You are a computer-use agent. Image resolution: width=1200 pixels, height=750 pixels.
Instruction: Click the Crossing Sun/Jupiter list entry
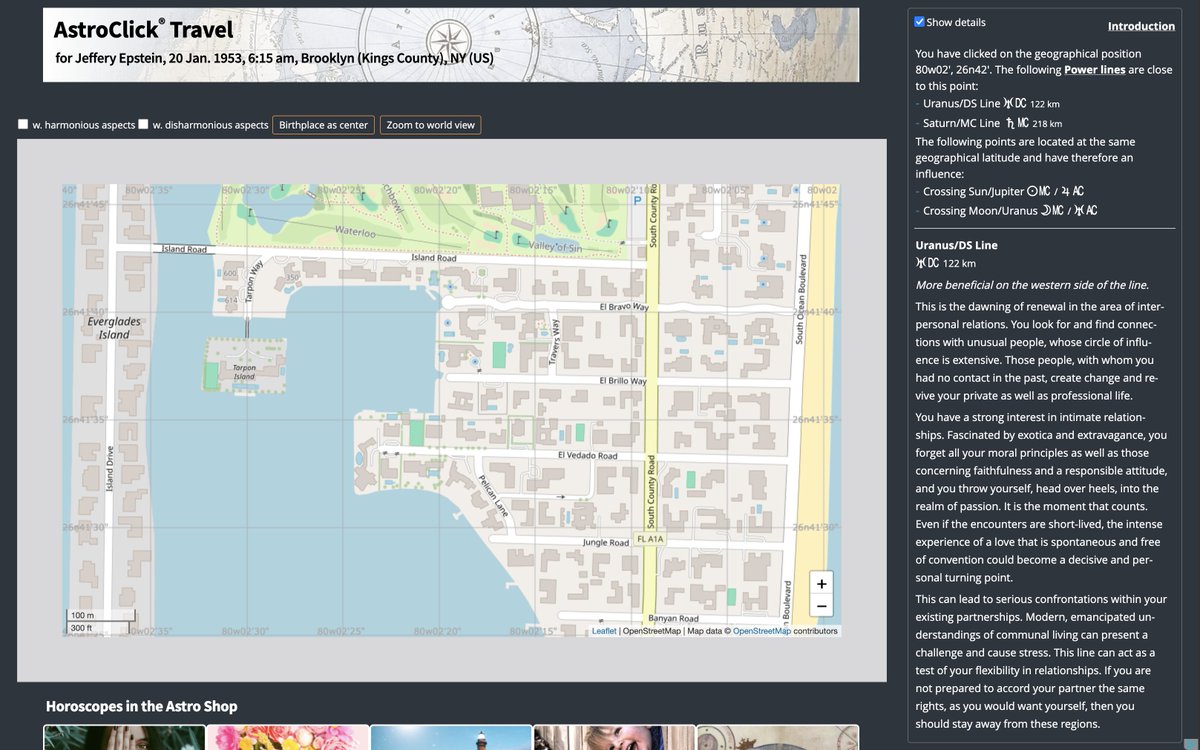point(1003,191)
